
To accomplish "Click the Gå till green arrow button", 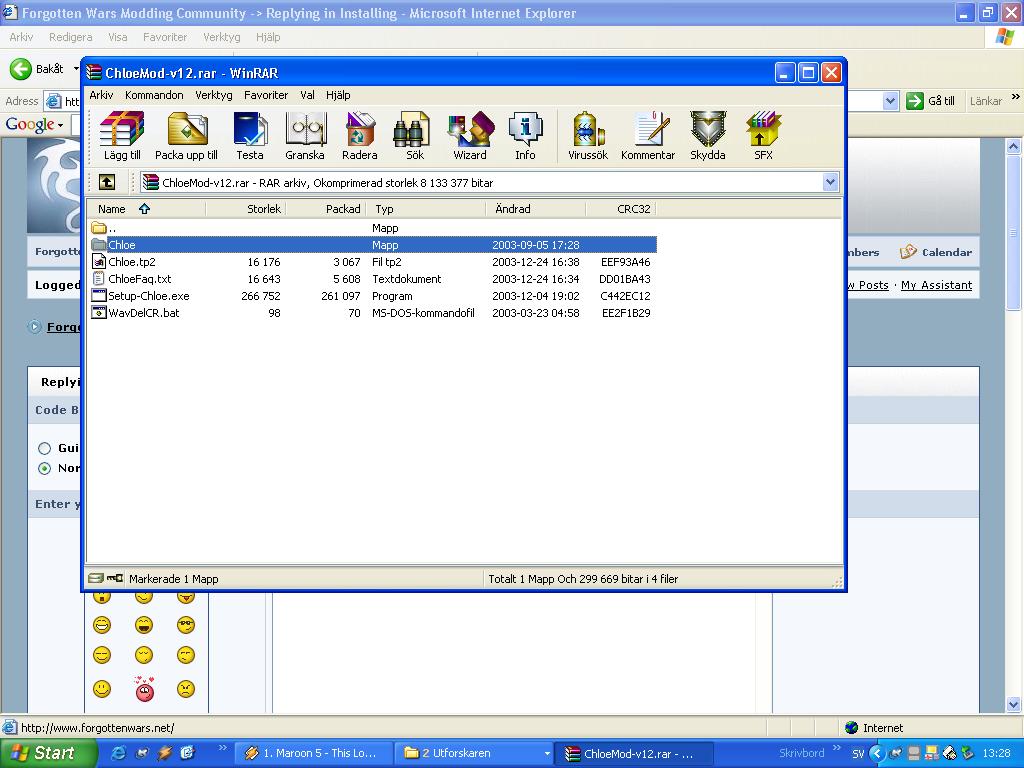I will (931, 101).
